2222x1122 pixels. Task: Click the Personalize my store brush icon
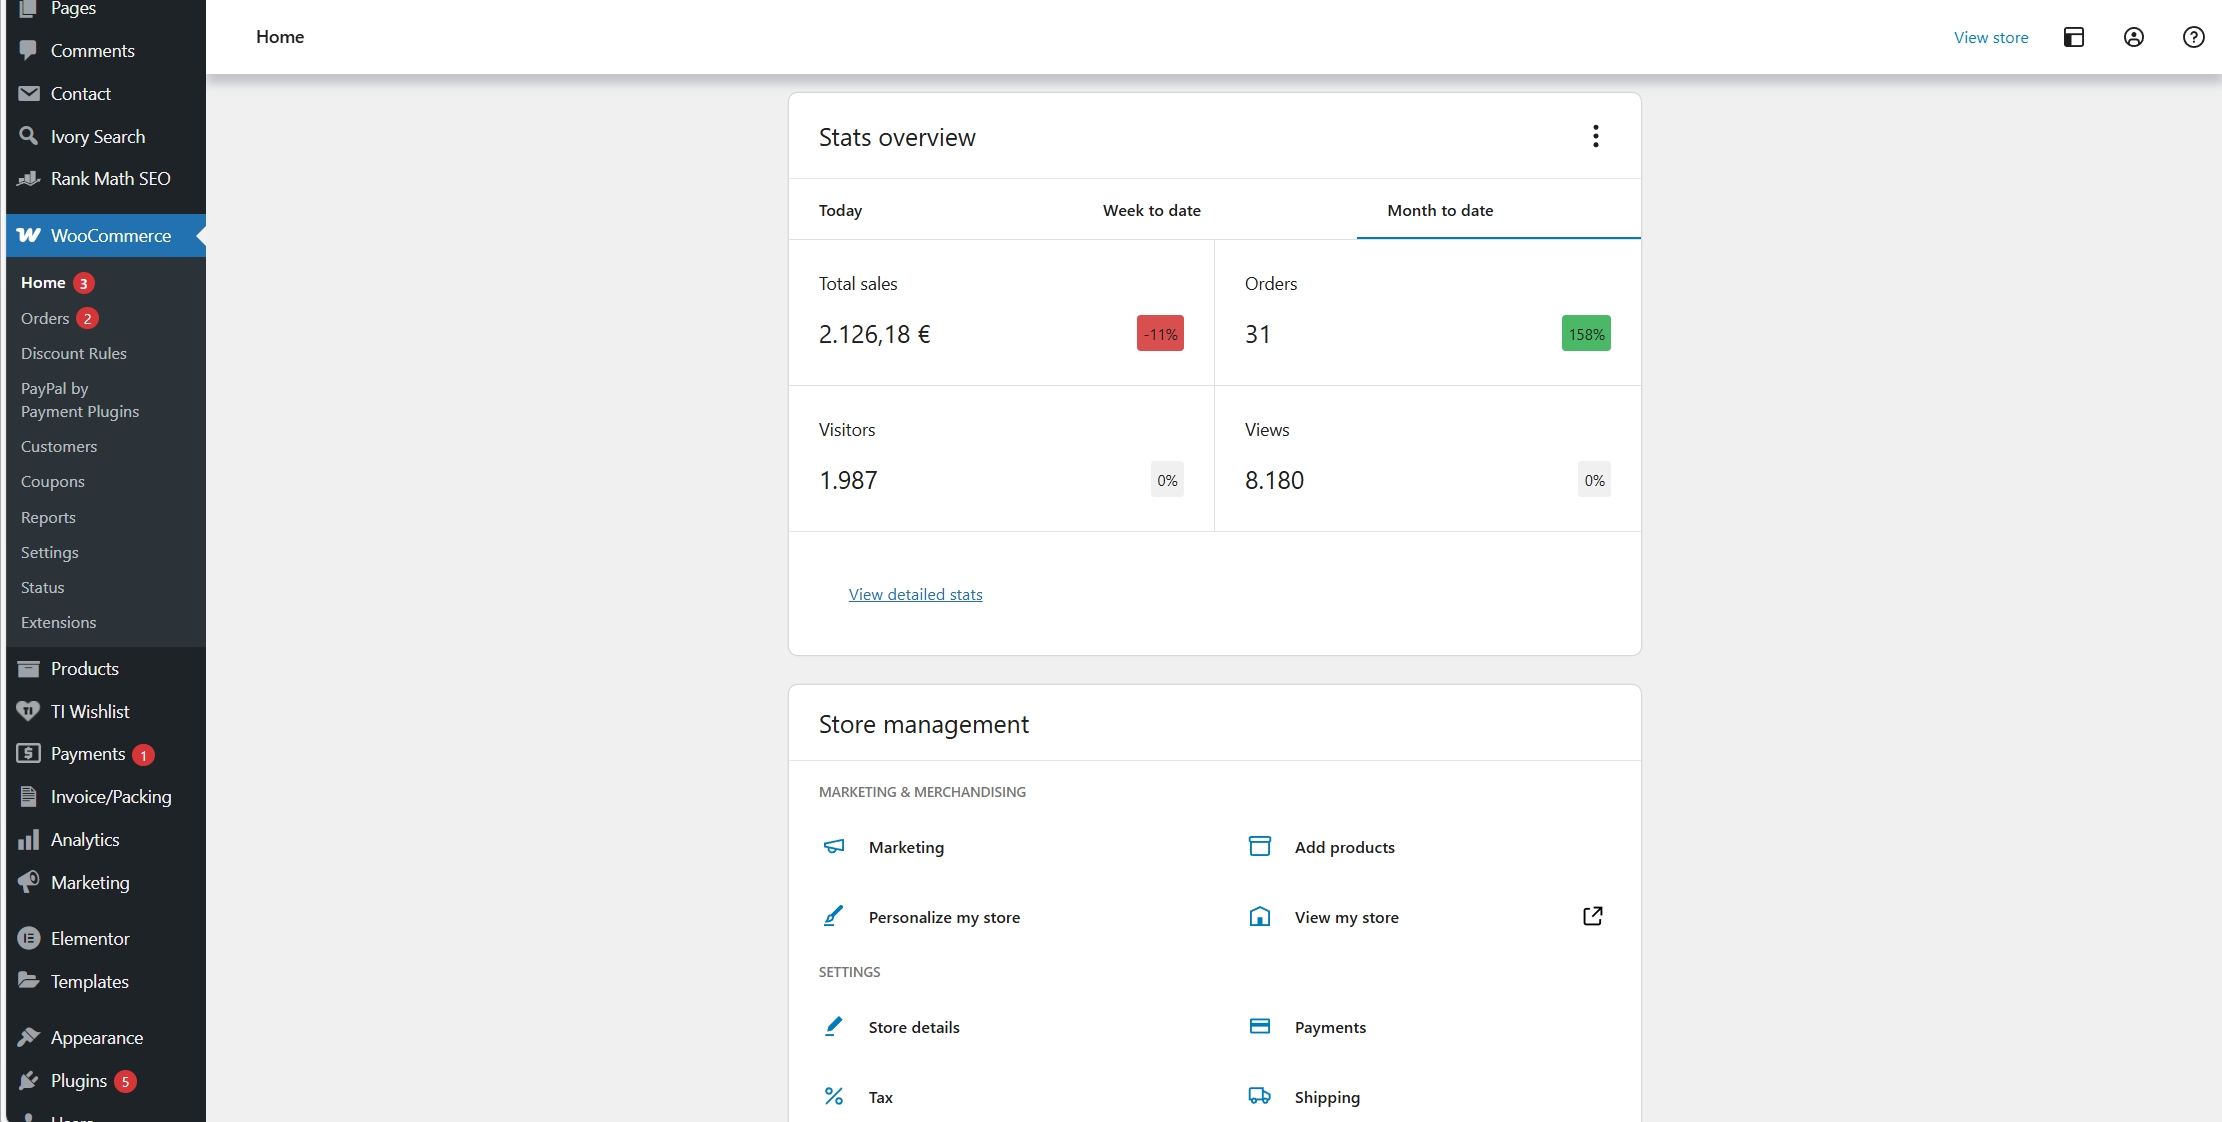834,916
